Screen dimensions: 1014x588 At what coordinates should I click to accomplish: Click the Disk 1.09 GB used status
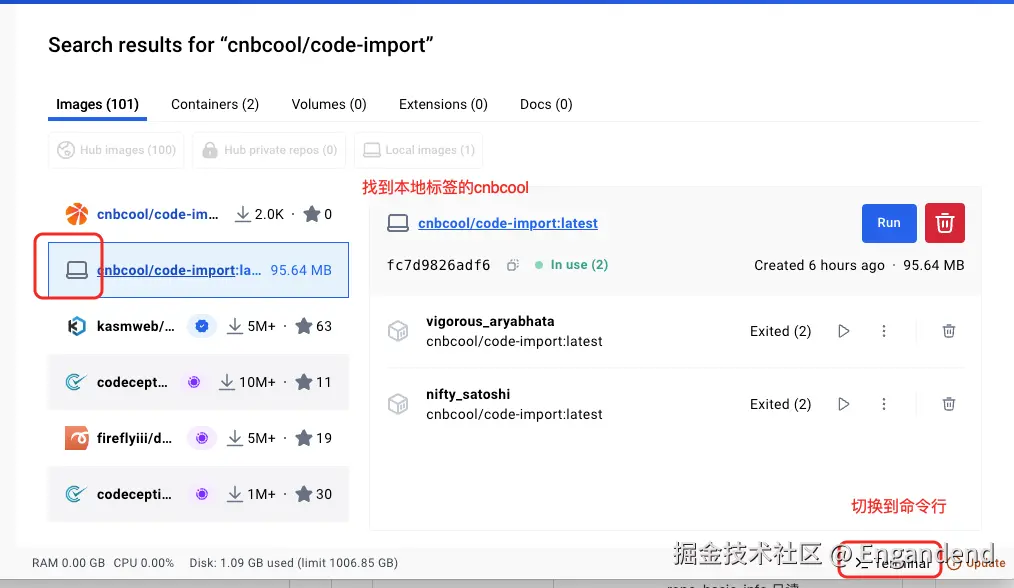pos(294,563)
